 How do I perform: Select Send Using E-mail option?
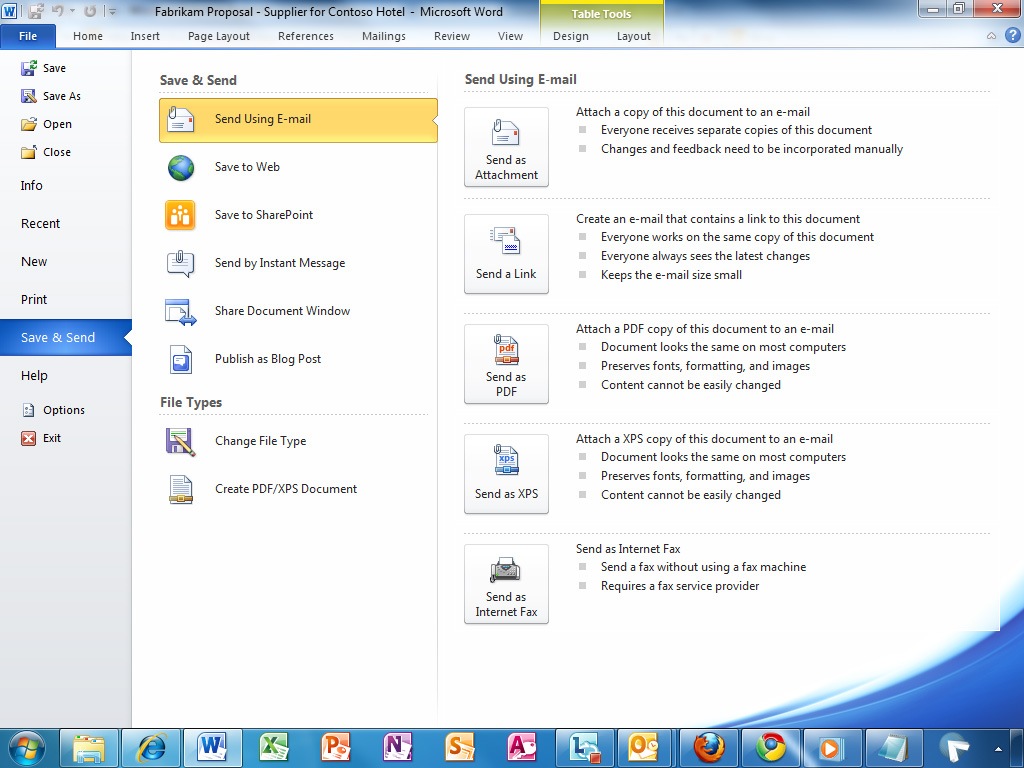(298, 120)
